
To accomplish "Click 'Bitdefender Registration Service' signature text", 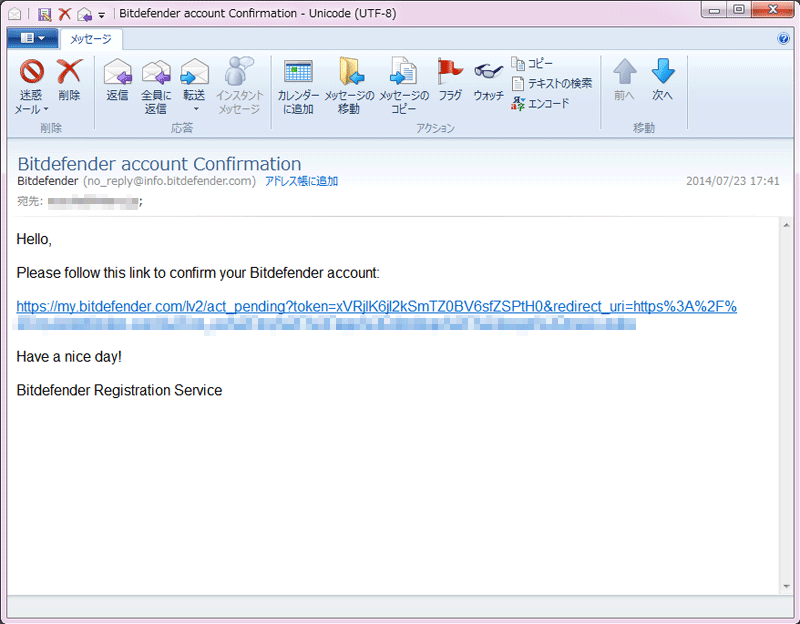I will [119, 390].
